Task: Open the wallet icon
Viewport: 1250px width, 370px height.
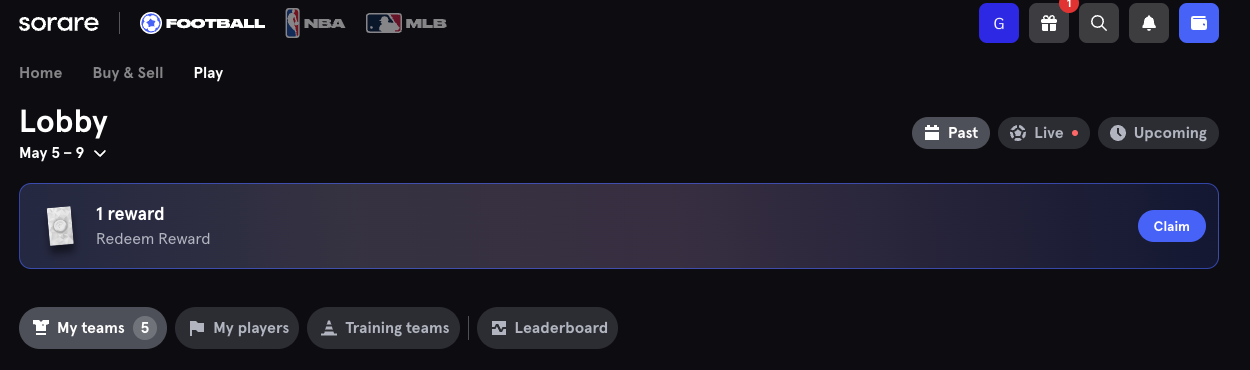Action: (x=1199, y=23)
